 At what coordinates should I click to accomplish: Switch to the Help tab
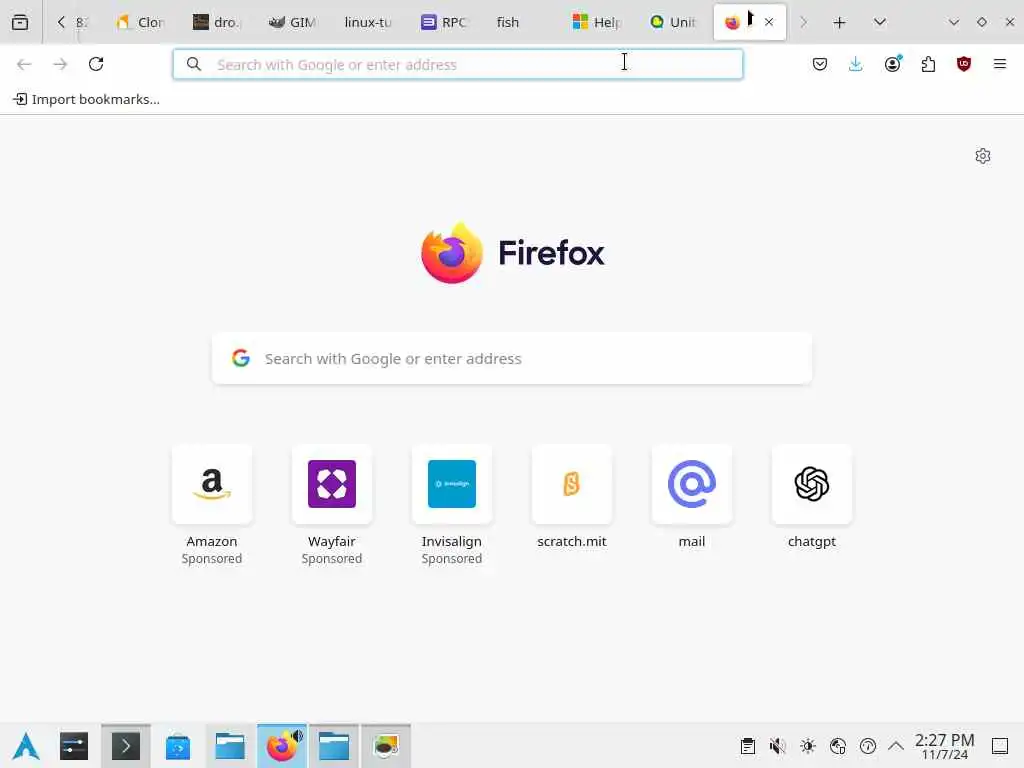pos(597,22)
